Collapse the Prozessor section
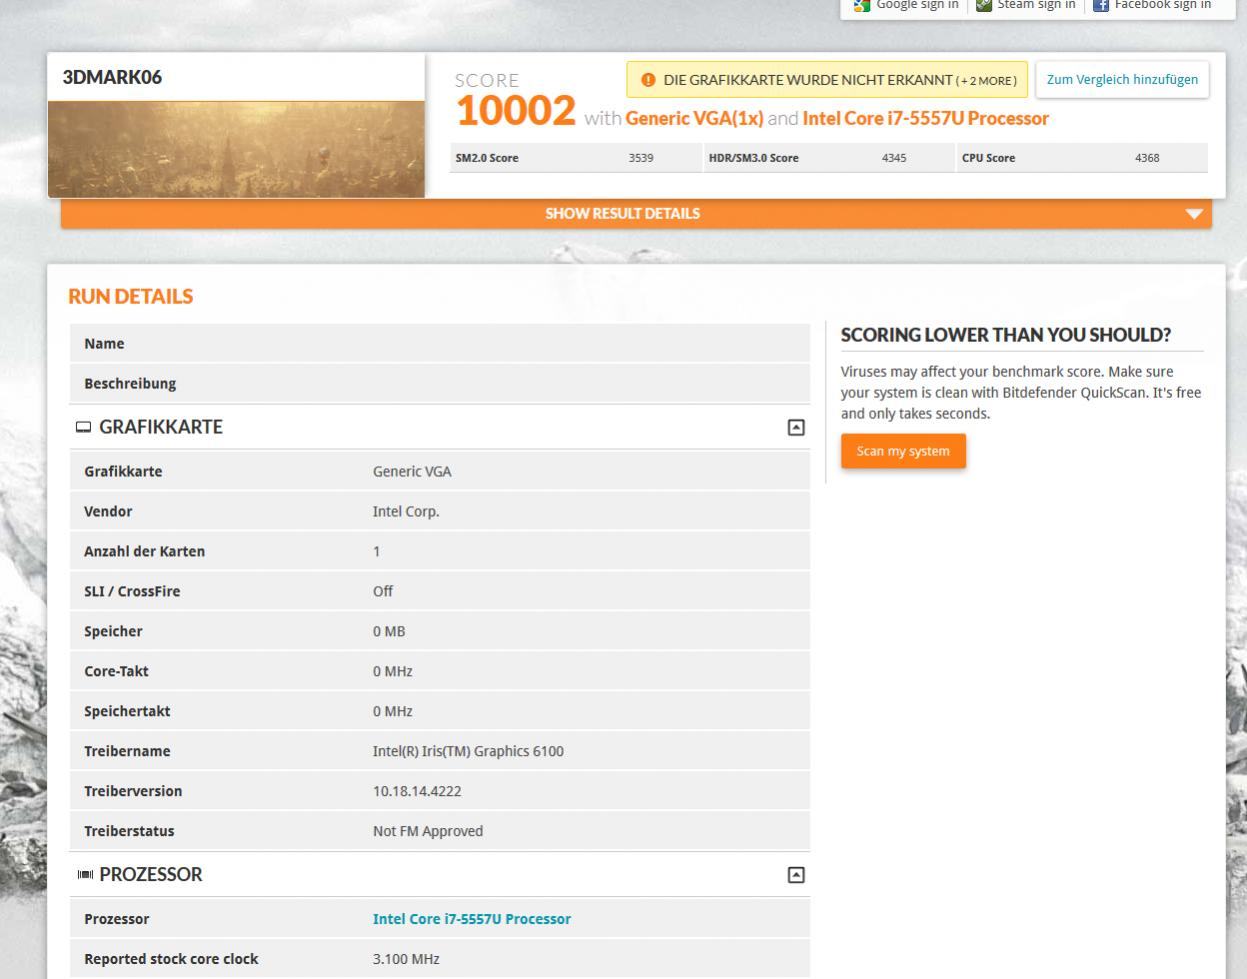The height and width of the screenshot is (979, 1247). pos(796,875)
